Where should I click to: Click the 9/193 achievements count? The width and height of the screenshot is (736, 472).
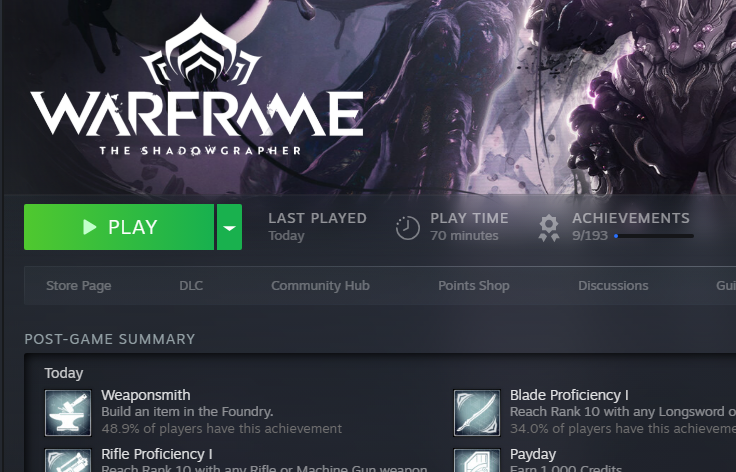coord(590,236)
